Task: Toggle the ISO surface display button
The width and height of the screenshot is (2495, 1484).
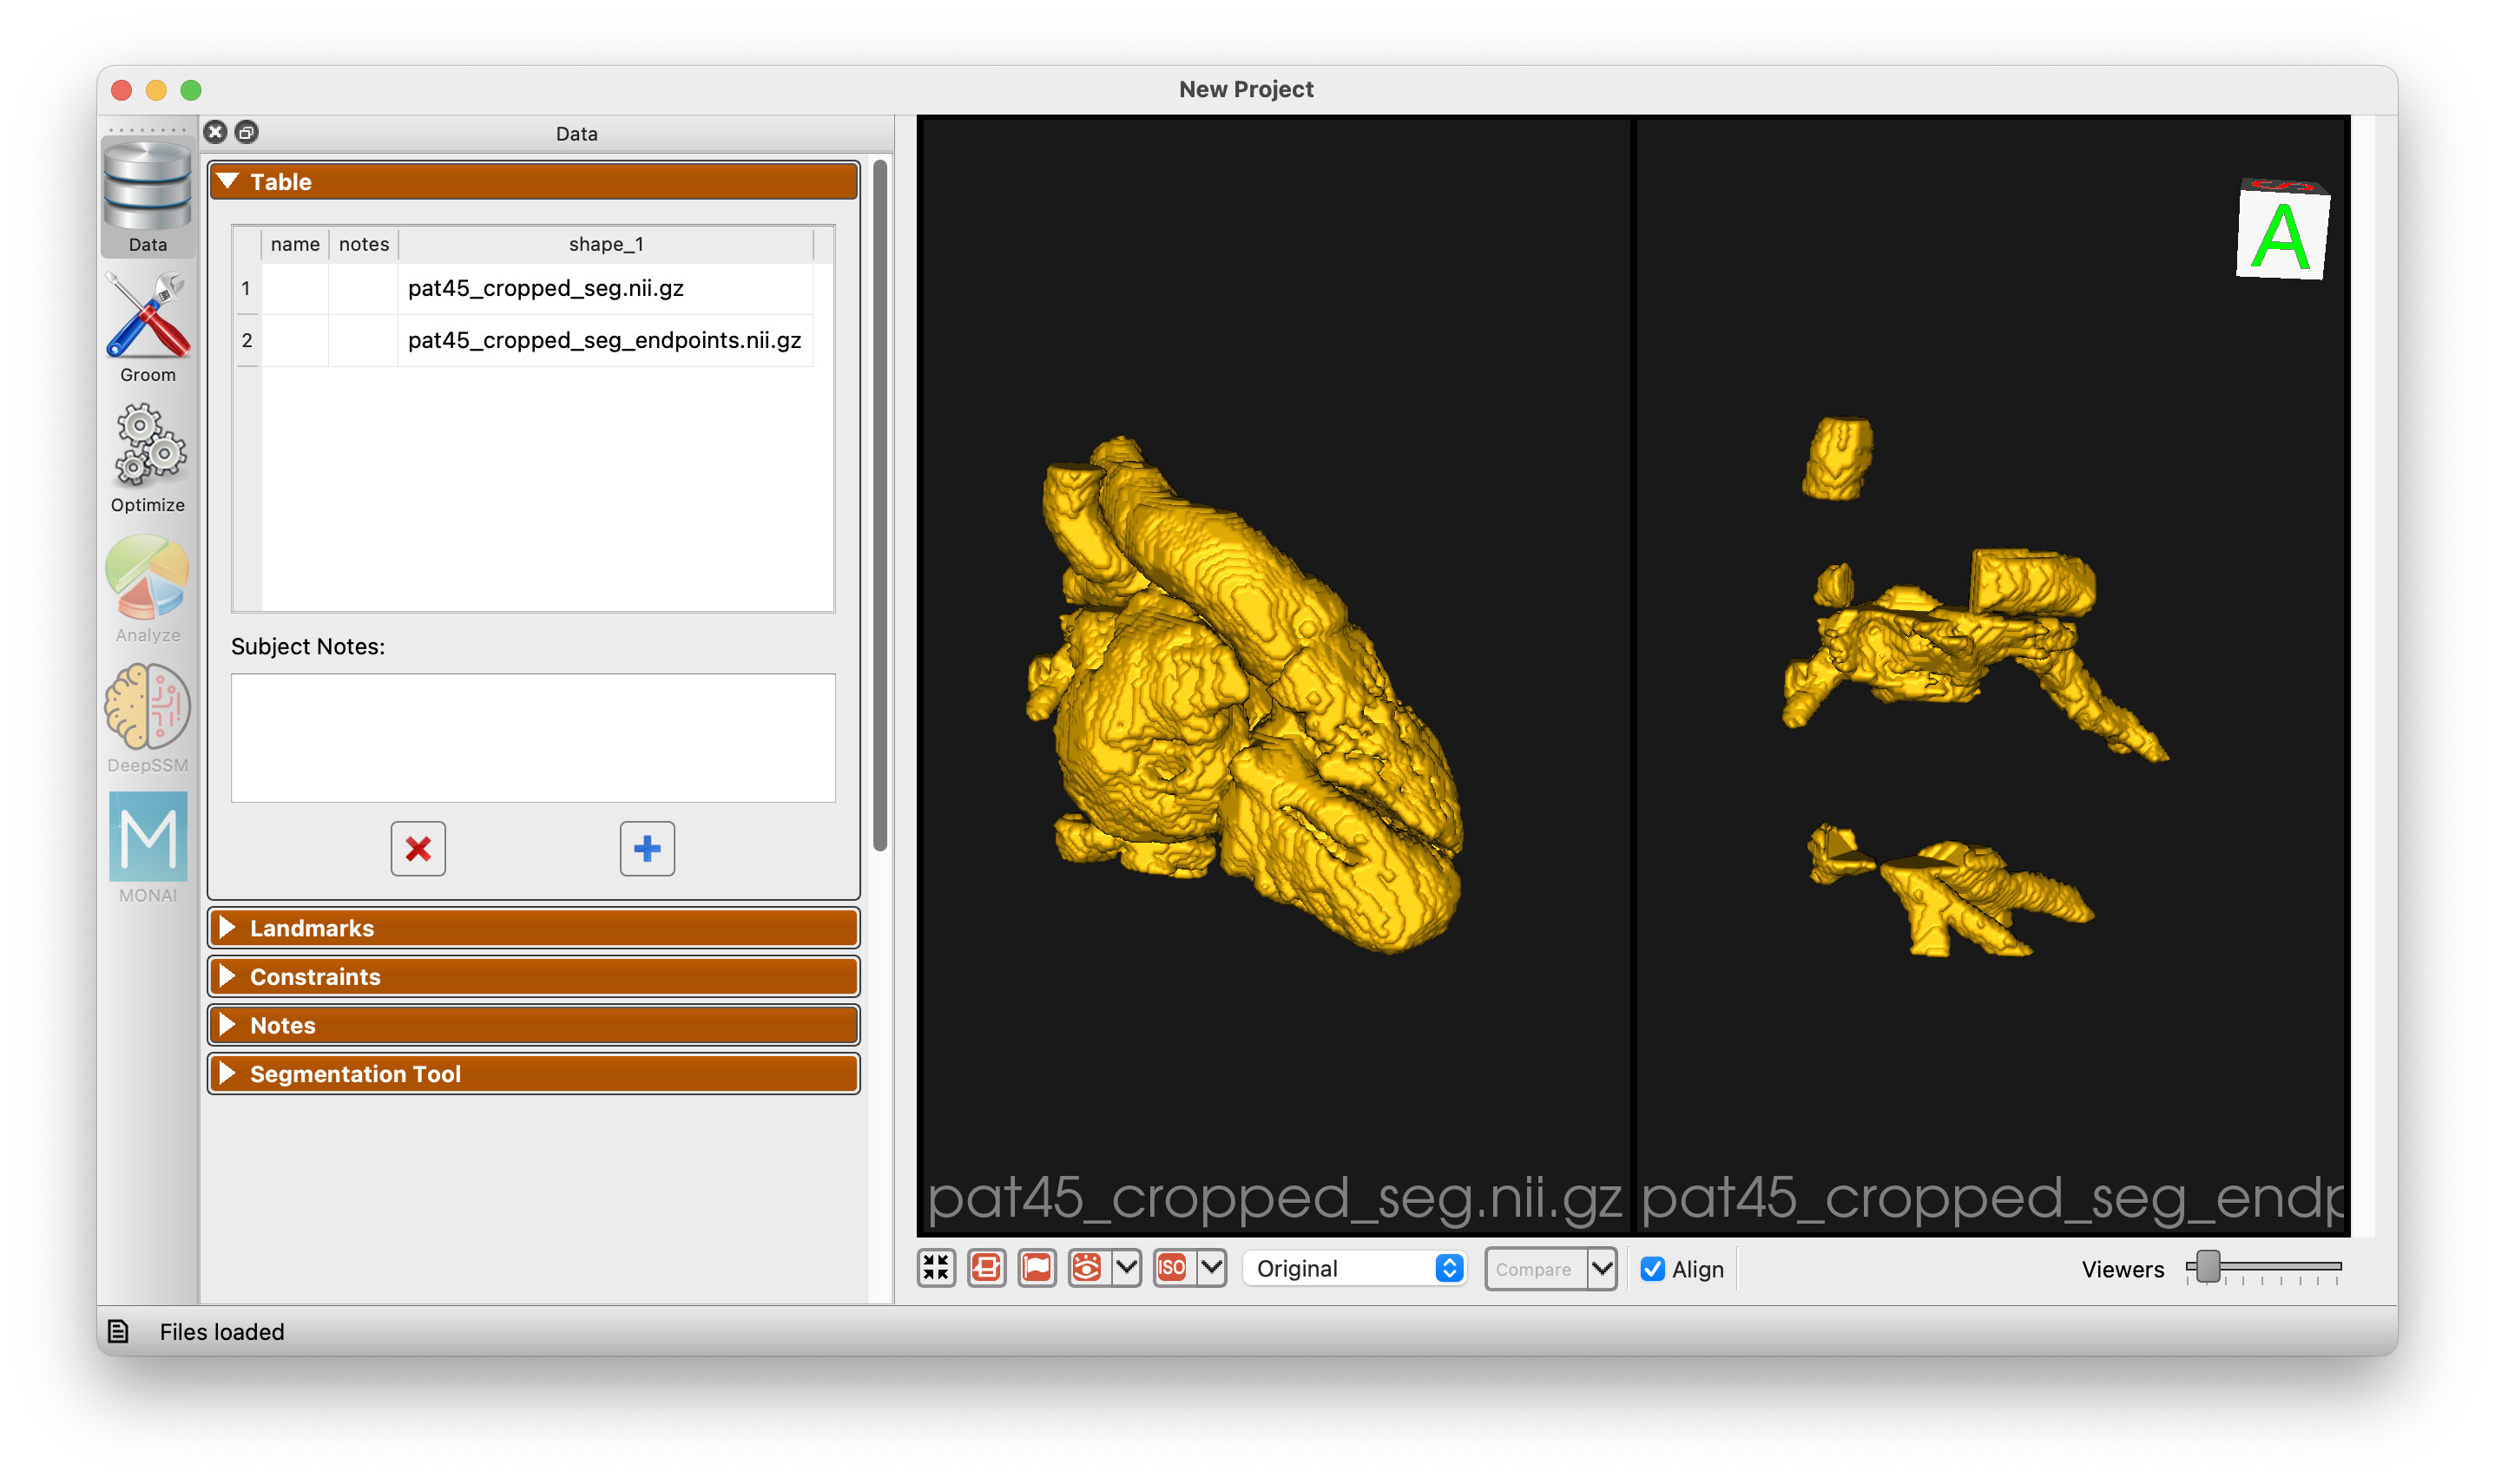Action: [x=1172, y=1268]
